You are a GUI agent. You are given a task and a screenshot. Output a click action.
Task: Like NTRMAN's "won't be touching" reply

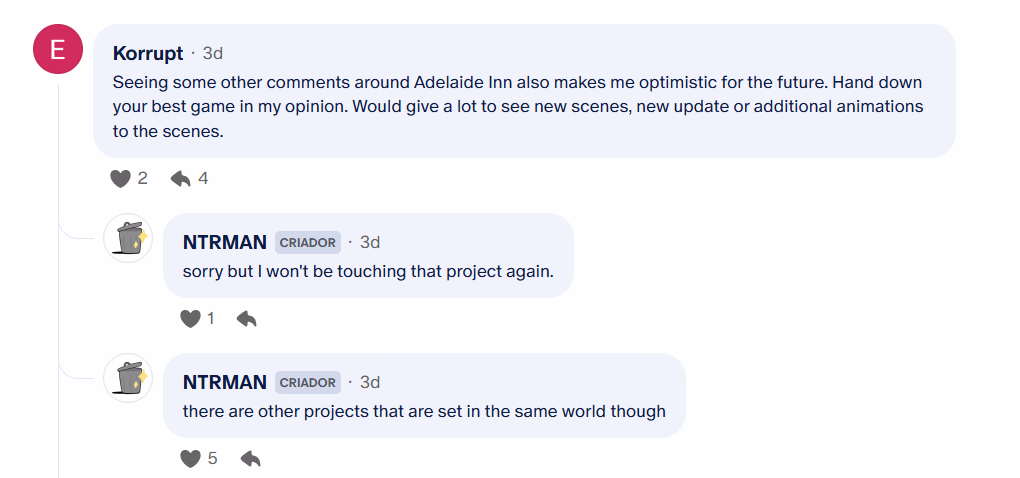pos(190,319)
